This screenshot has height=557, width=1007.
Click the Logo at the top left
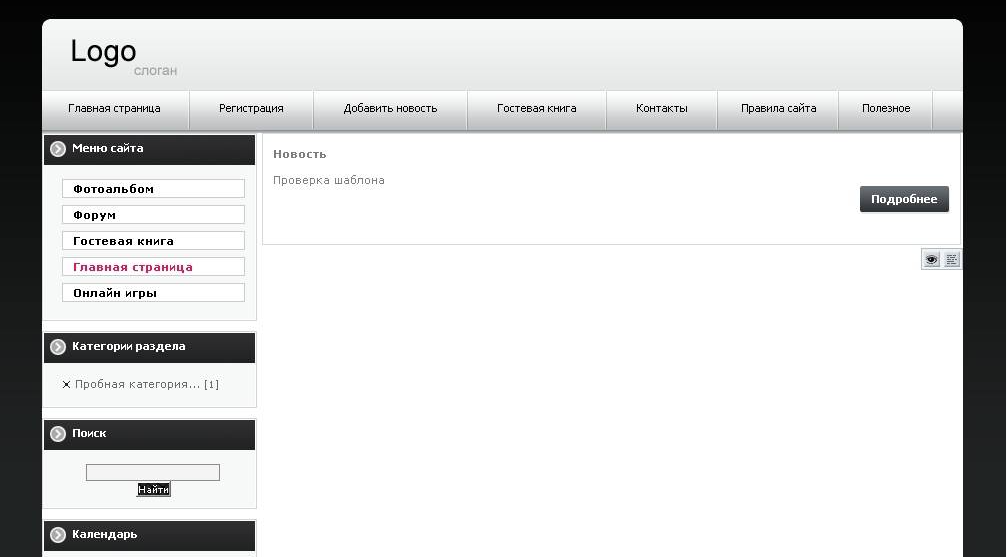pos(103,52)
